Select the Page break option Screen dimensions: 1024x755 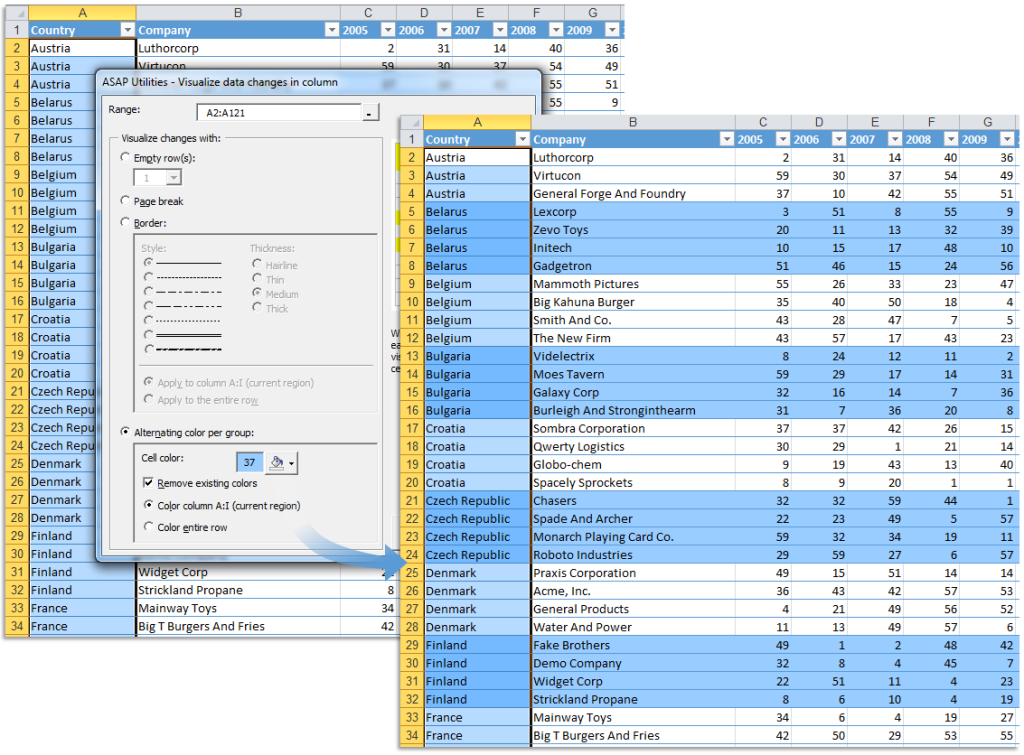pyautogui.click(x=123, y=200)
